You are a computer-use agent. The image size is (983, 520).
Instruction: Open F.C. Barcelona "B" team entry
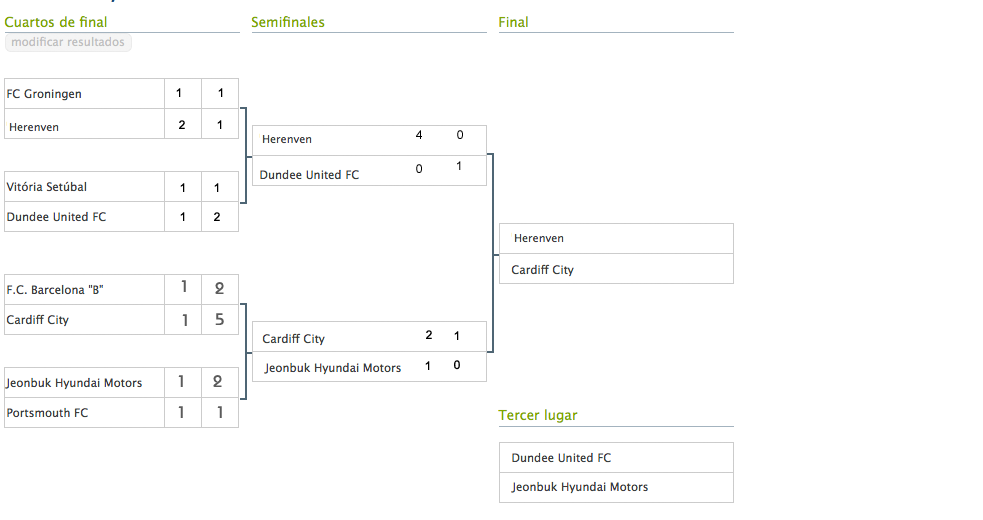55,290
